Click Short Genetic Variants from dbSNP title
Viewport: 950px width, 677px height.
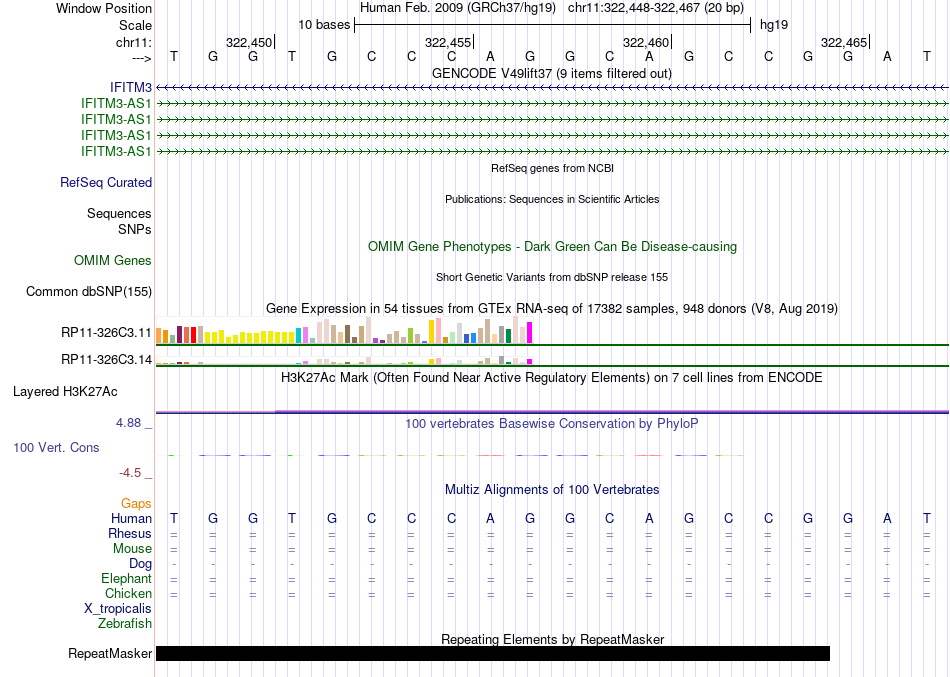[552, 277]
